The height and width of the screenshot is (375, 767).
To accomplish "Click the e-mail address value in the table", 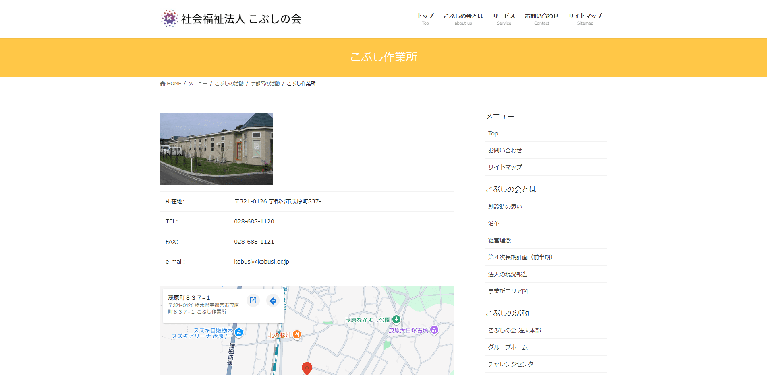I will coord(262,262).
